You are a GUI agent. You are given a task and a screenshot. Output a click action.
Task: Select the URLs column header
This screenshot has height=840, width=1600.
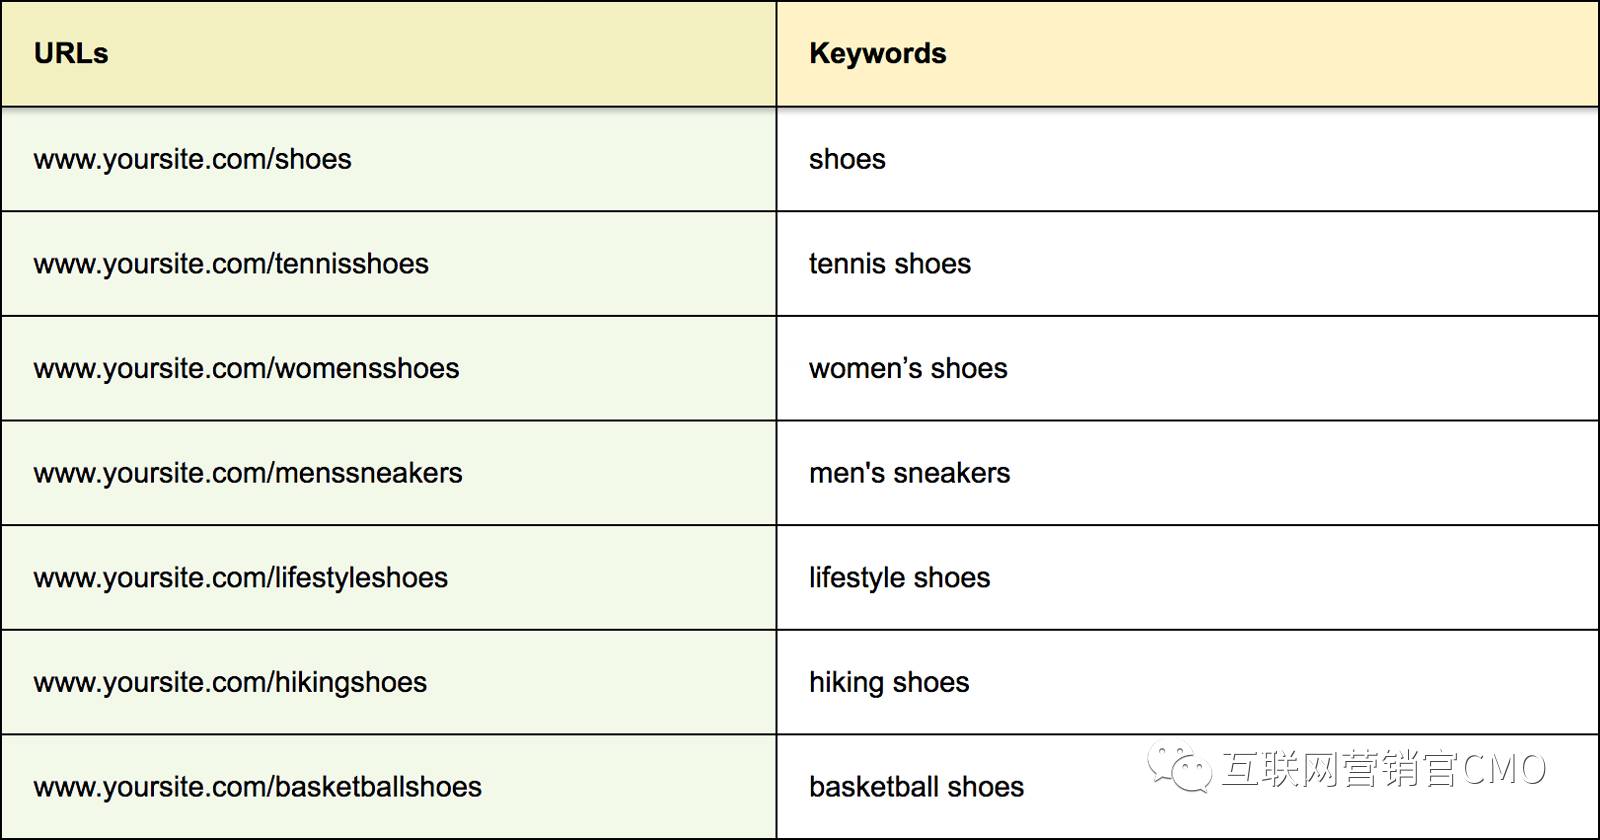tap(71, 53)
